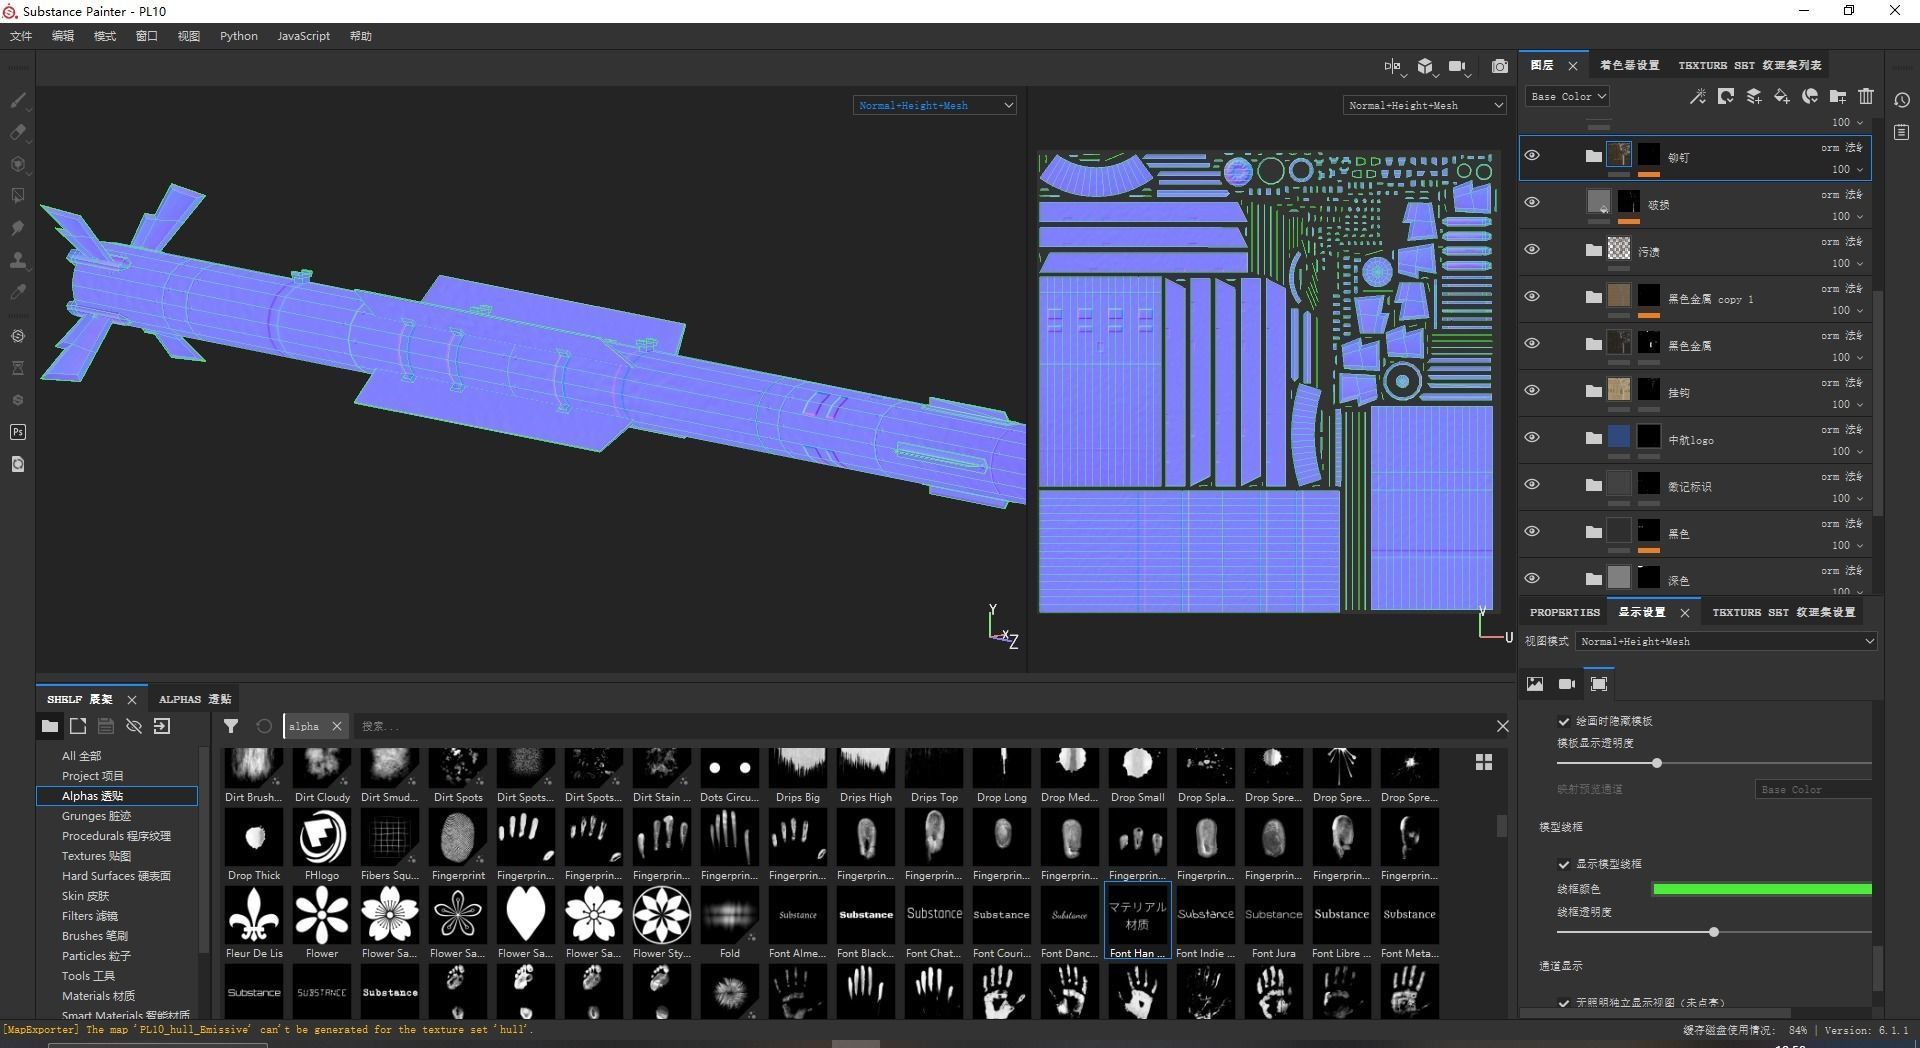The image size is (1920, 1048).
Task: Close the SHELF 展架 tab
Action: [x=131, y=699]
